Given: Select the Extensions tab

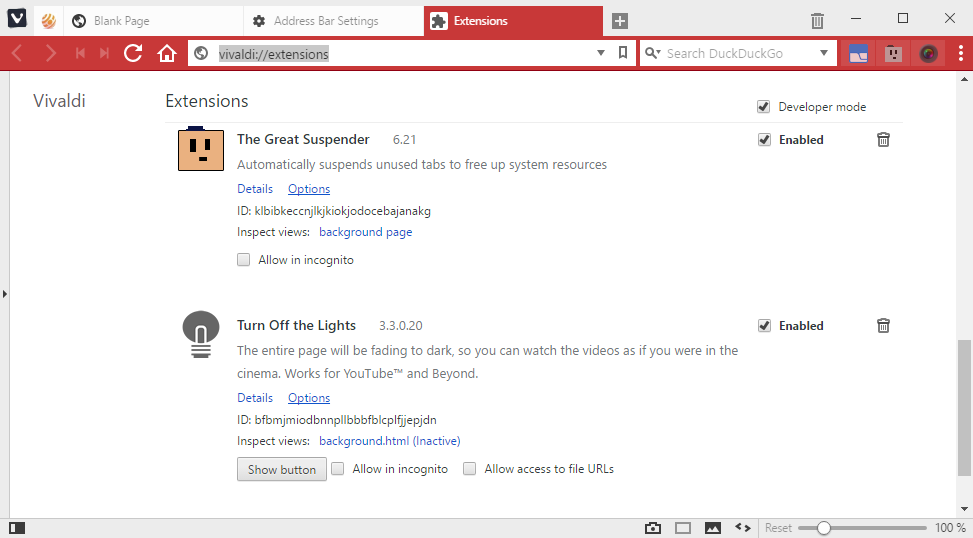Looking at the screenshot, I should pos(513,21).
